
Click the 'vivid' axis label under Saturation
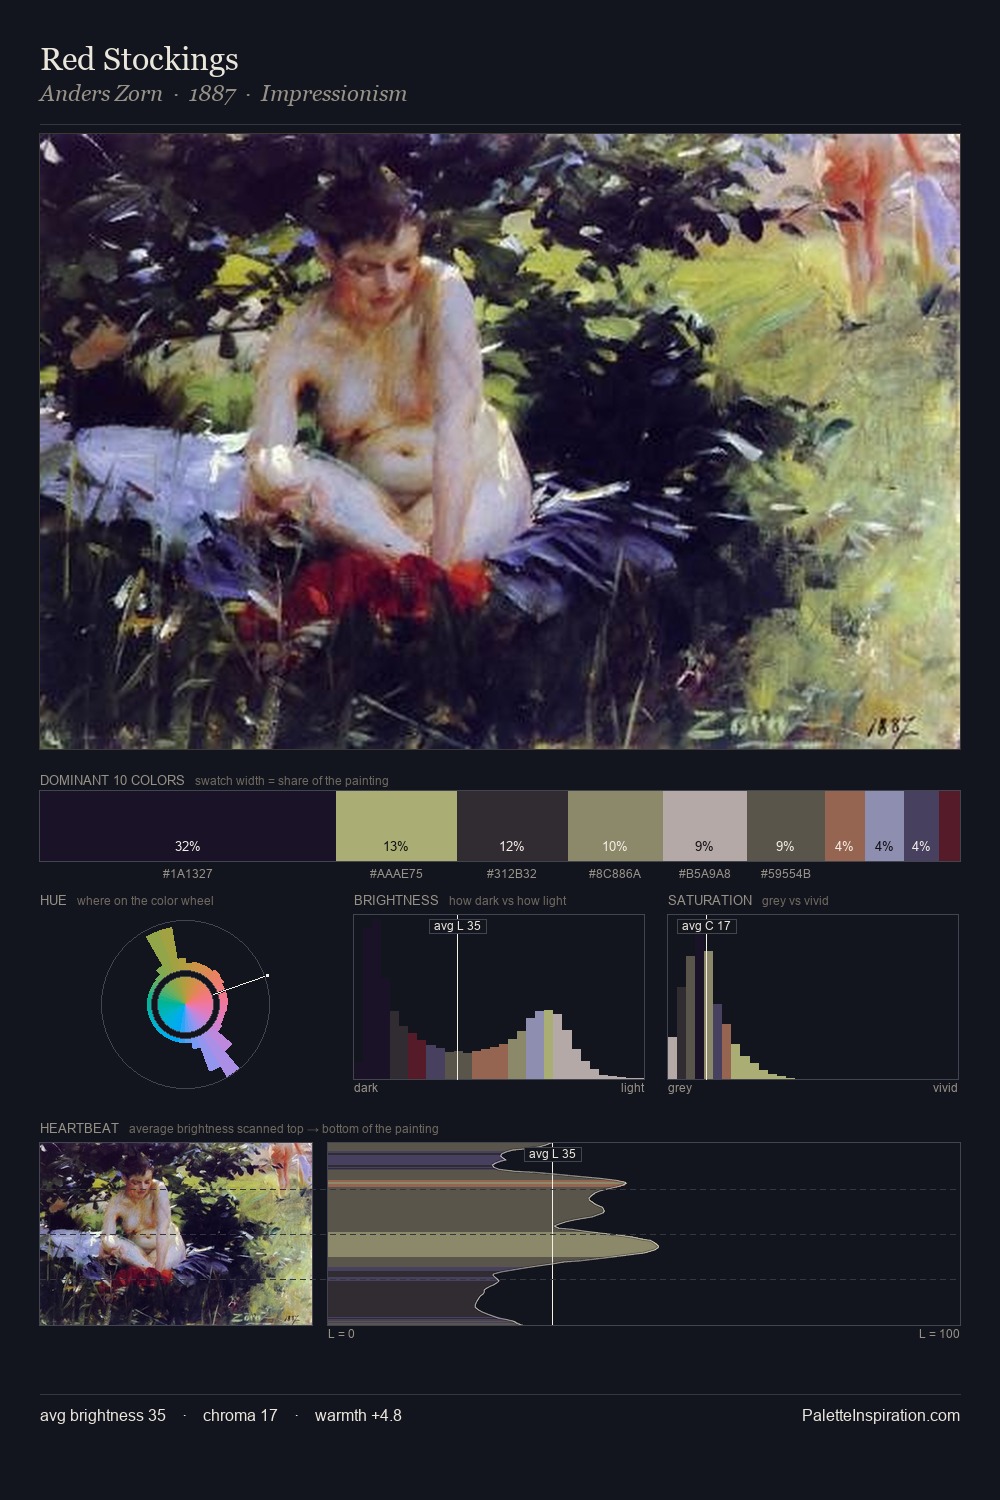coord(945,1088)
